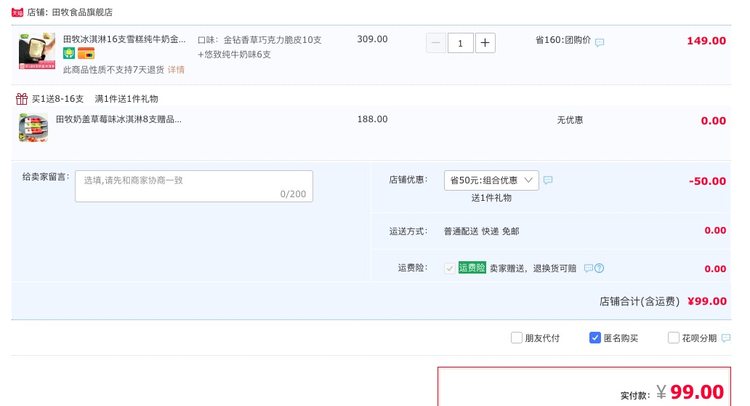Click the flavor text 金钻香草巧克力脆皮10支
Viewport: 750px width, 406px height.
[273, 40]
